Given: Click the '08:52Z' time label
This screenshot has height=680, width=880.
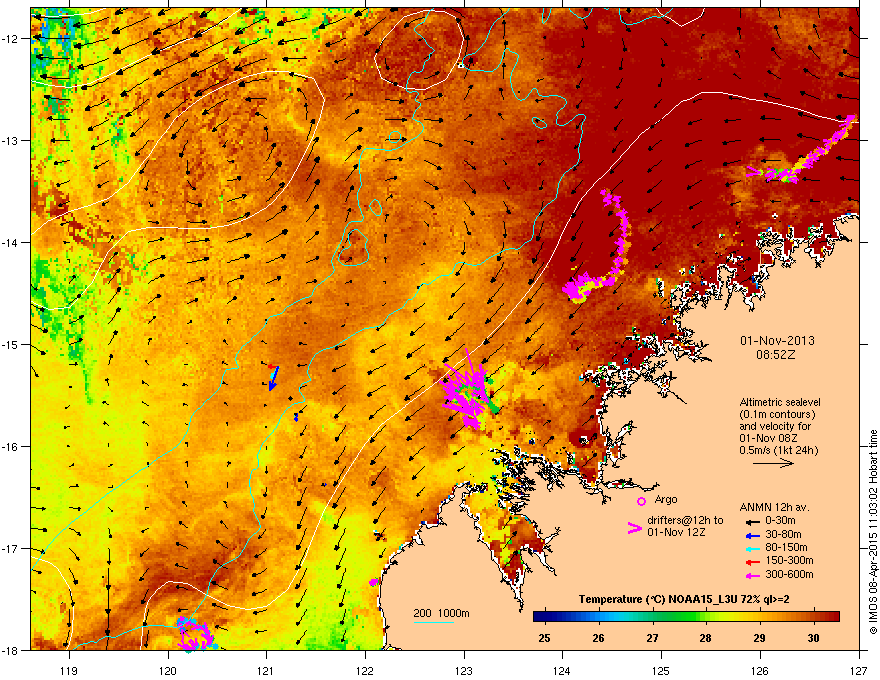Looking at the screenshot, I should 777,355.
